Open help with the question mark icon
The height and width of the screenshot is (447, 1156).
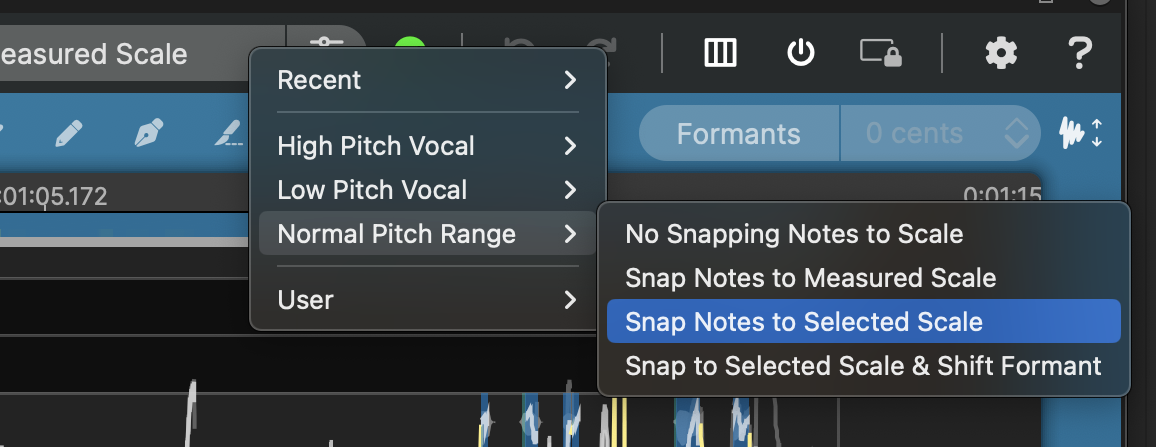point(1079,53)
